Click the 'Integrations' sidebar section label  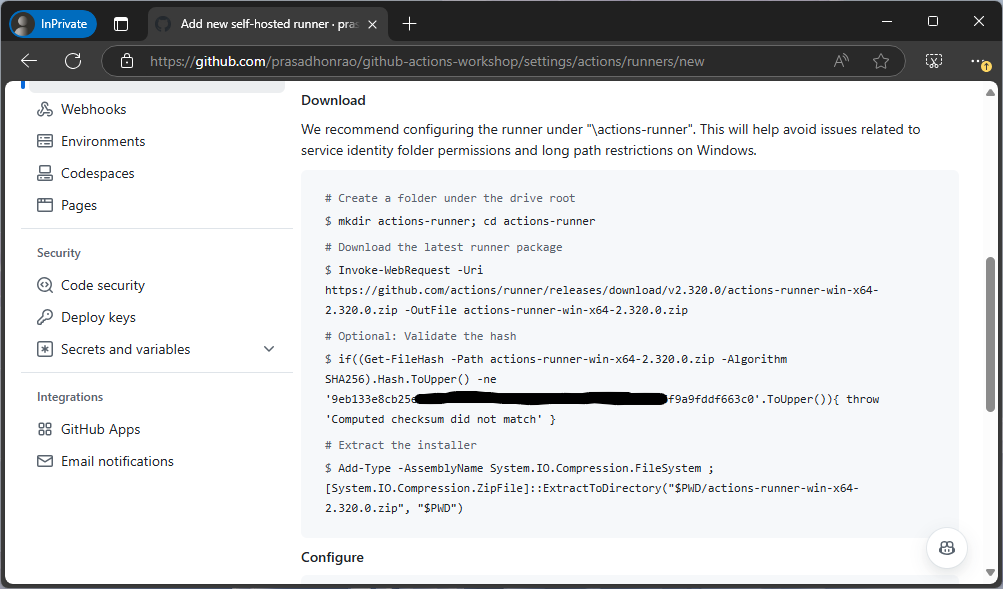[x=70, y=397]
